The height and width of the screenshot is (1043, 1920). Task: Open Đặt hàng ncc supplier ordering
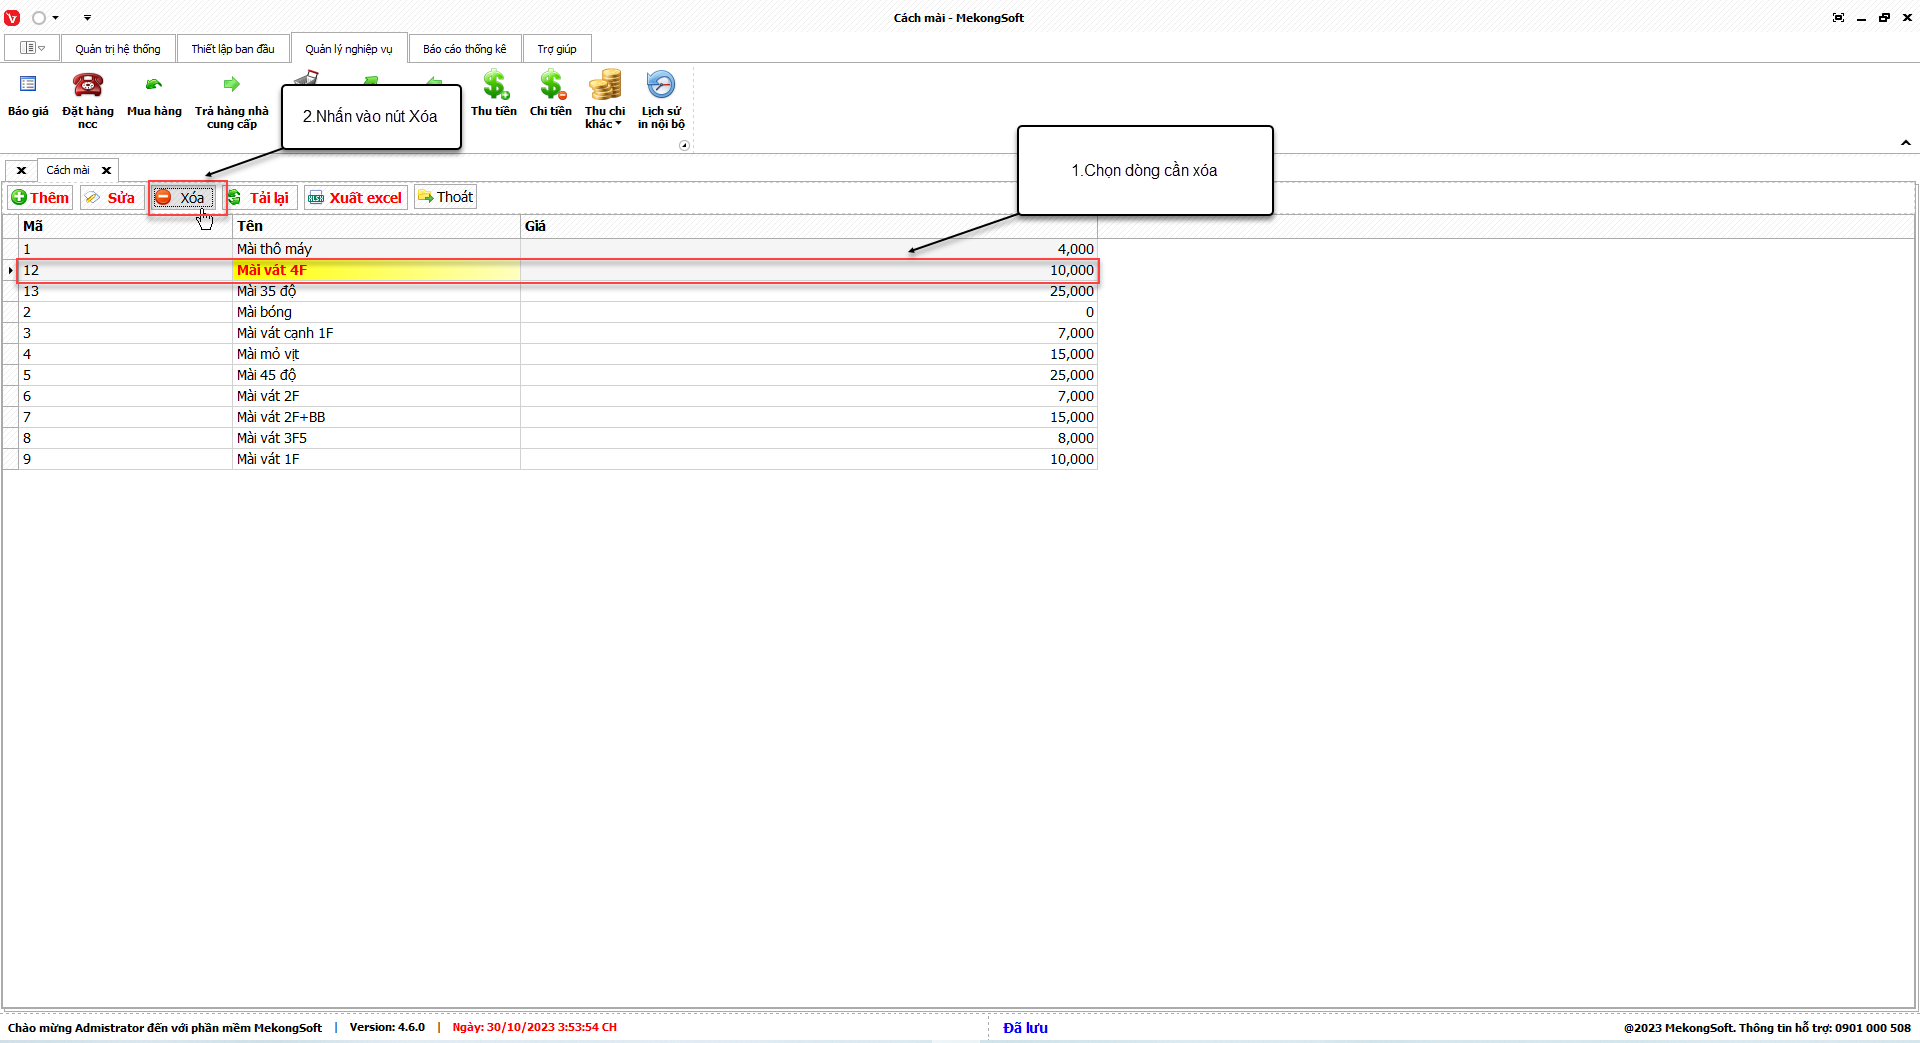coord(88,100)
